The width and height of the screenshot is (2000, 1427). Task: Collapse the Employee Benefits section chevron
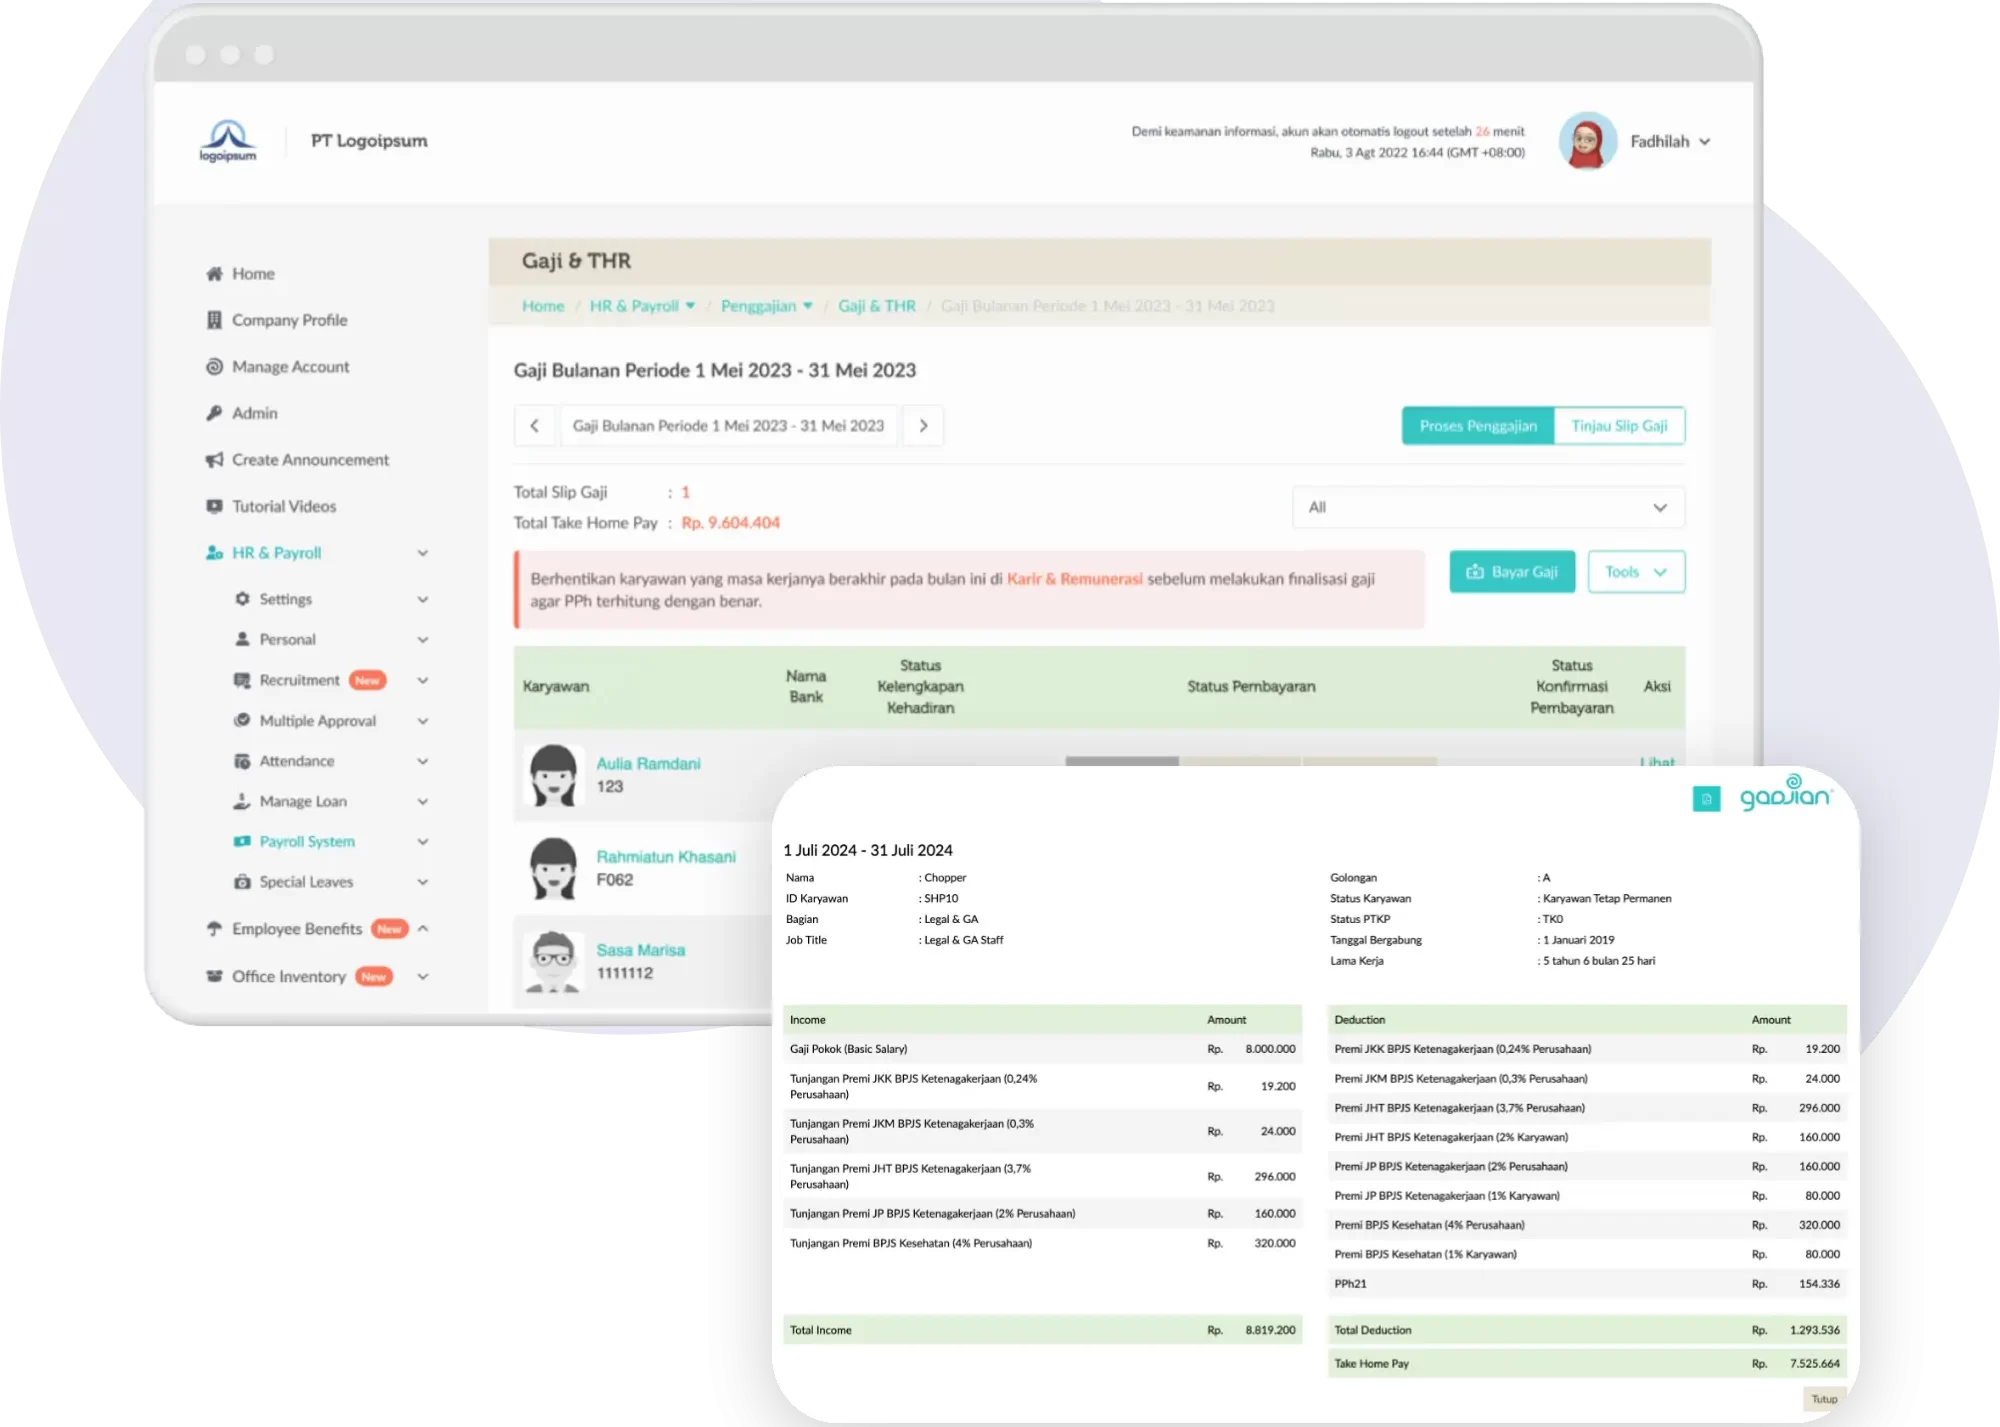pyautogui.click(x=423, y=929)
